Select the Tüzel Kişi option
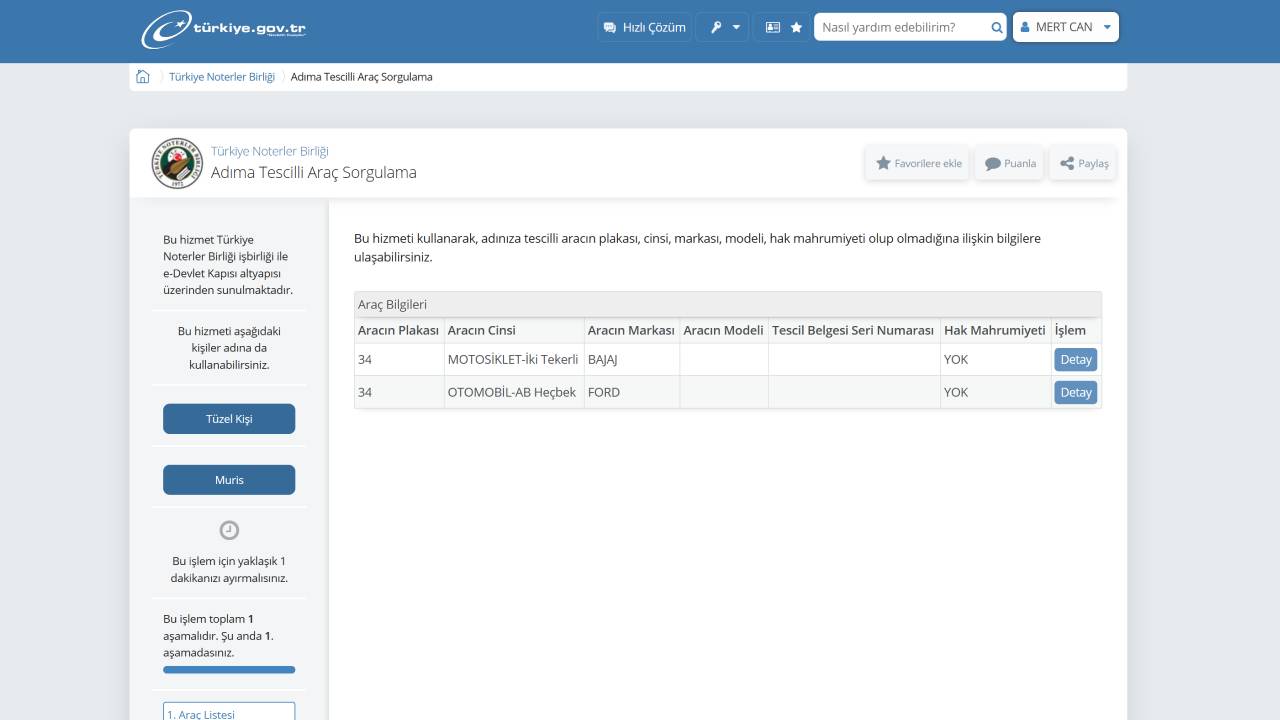The width and height of the screenshot is (1280, 720). tap(229, 419)
